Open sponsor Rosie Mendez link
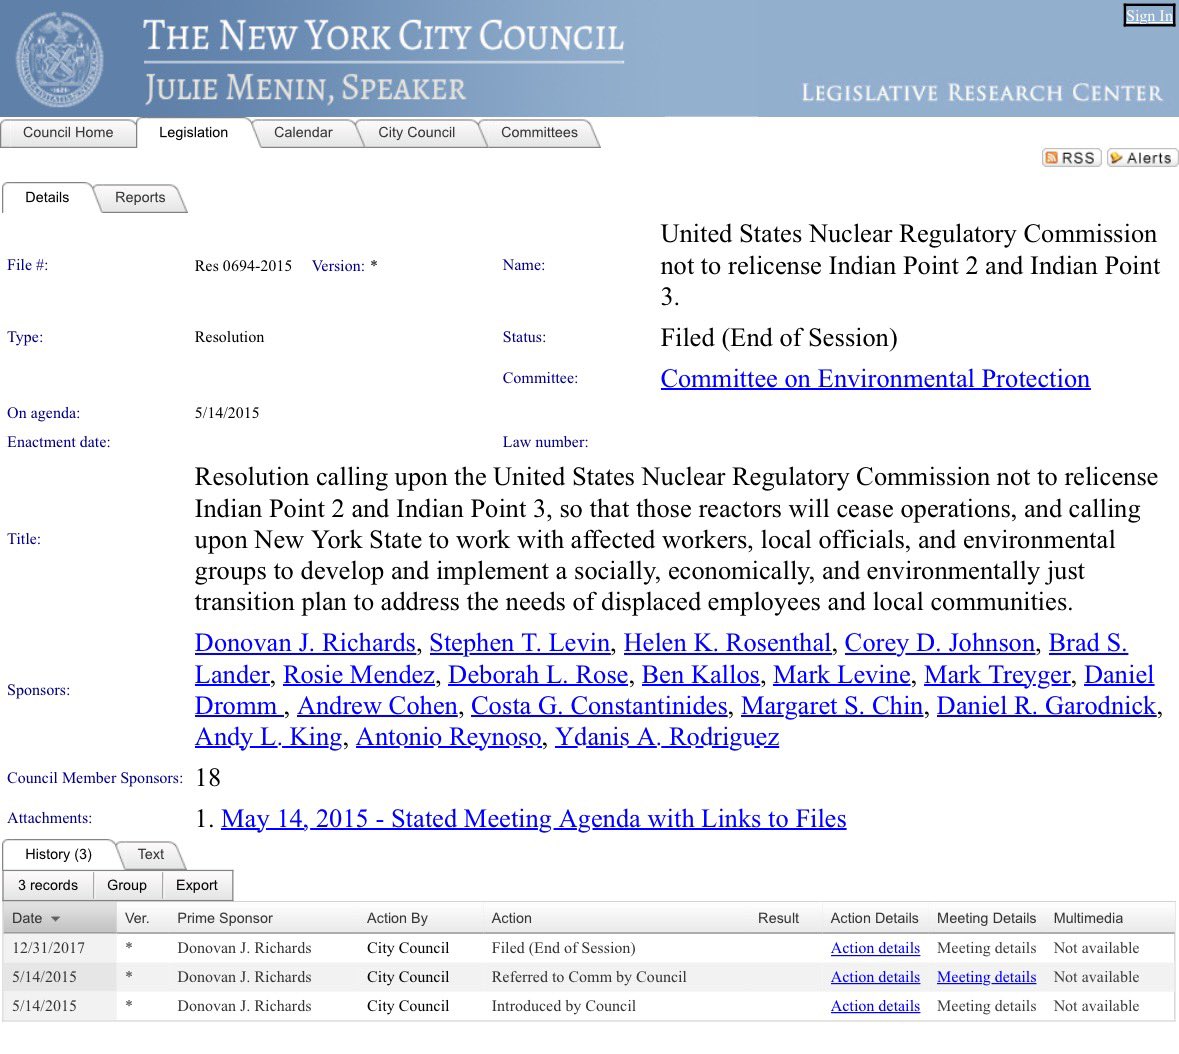This screenshot has width=1179, height=1054. tap(359, 675)
